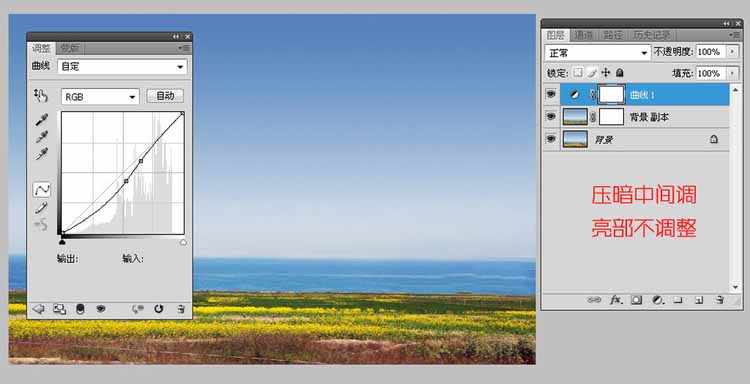This screenshot has height=384, width=750.
Task: Delete layer using the trash icon in layers panel
Action: pos(719,300)
